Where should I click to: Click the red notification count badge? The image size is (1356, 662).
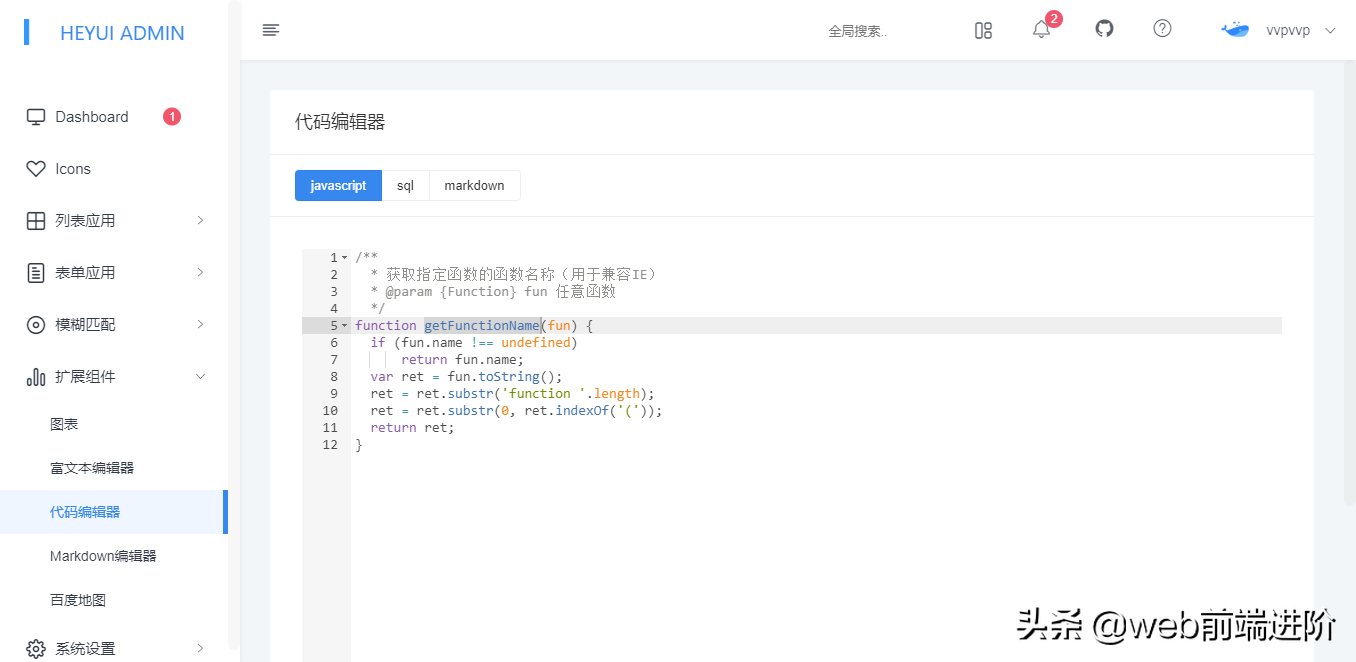point(1054,19)
